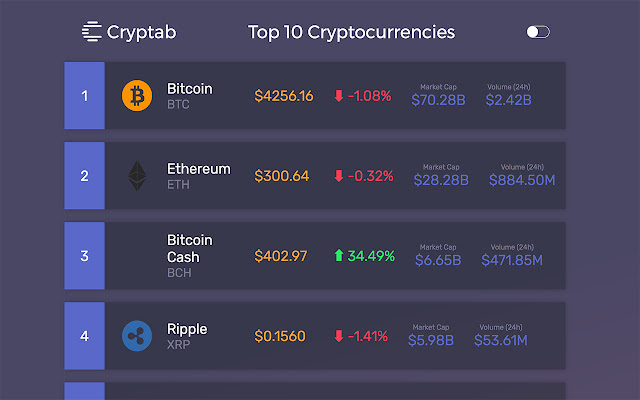Open the Ethereum name link
Viewport: 640px width, 400px height.
click(198, 169)
